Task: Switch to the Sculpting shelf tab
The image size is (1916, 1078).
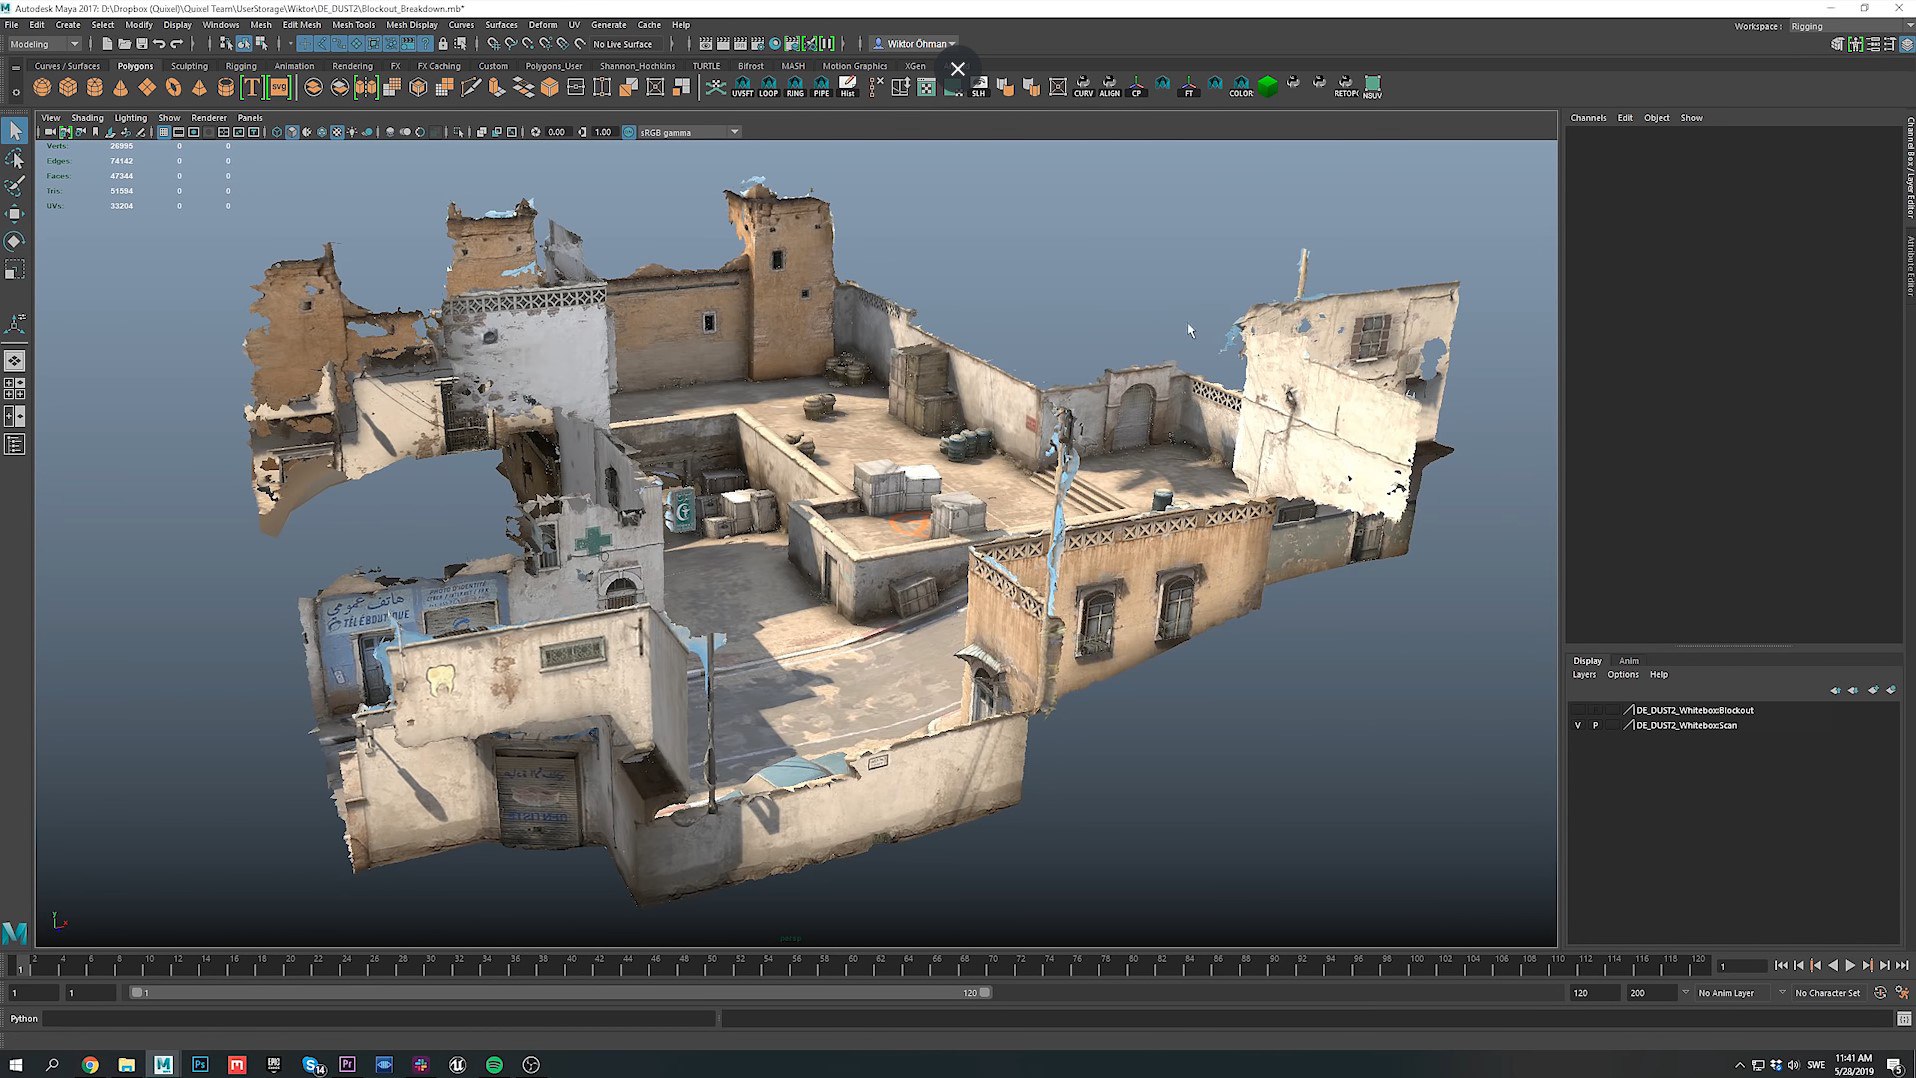Action: [189, 66]
